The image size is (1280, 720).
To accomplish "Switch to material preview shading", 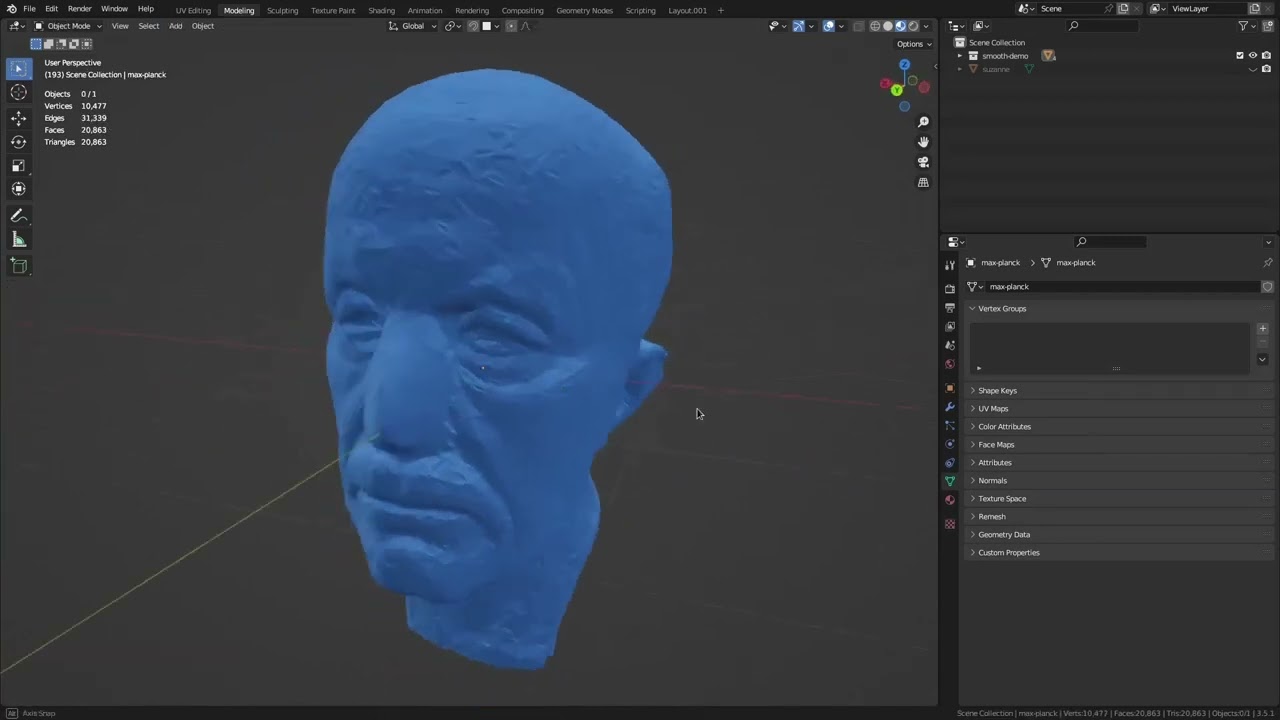I will tap(900, 26).
